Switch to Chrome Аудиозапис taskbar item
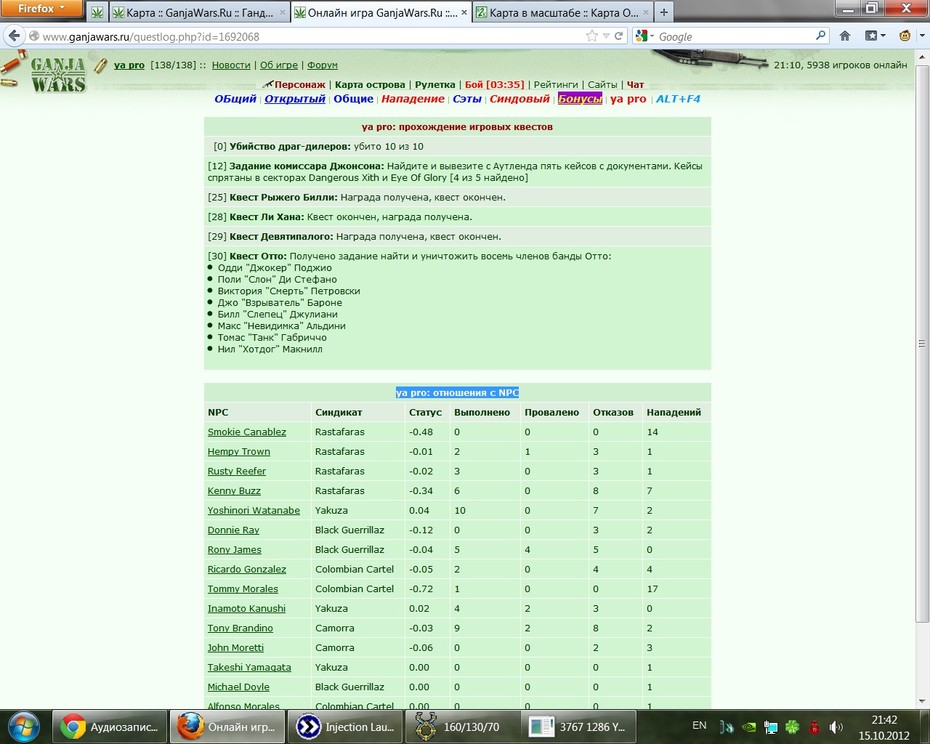The image size is (930, 744). [110, 727]
